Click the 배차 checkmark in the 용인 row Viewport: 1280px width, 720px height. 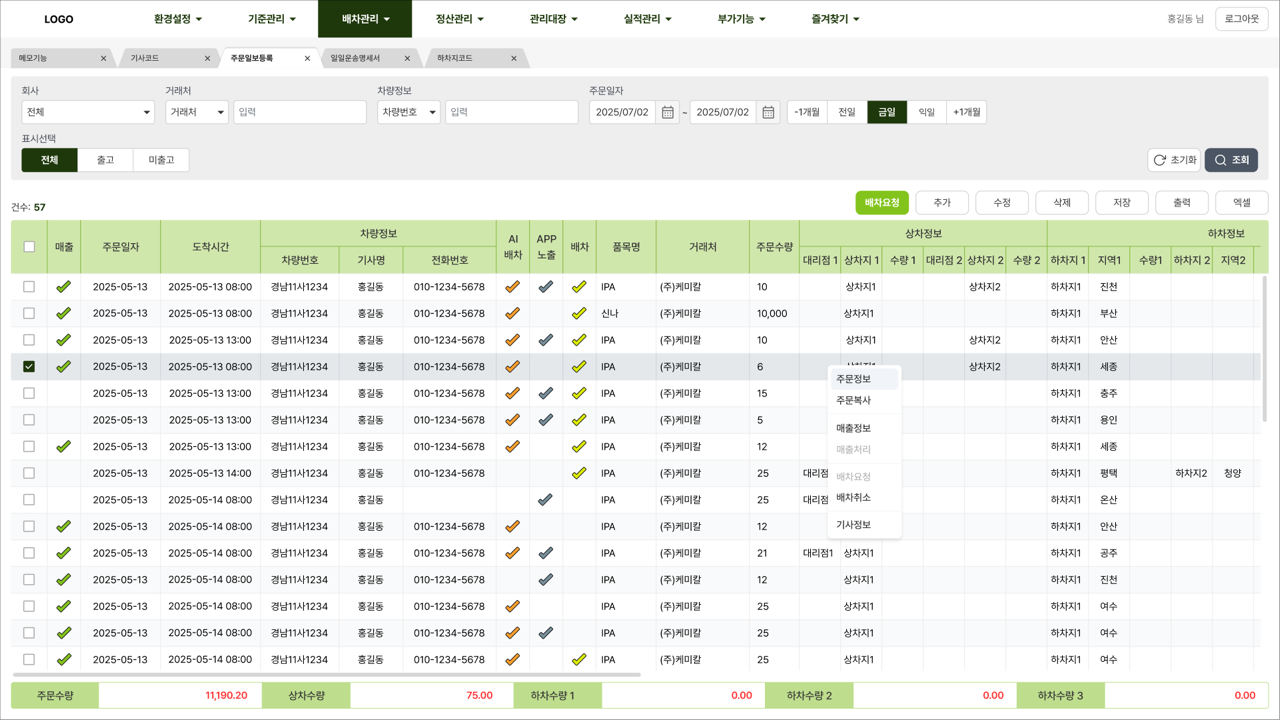coord(579,420)
